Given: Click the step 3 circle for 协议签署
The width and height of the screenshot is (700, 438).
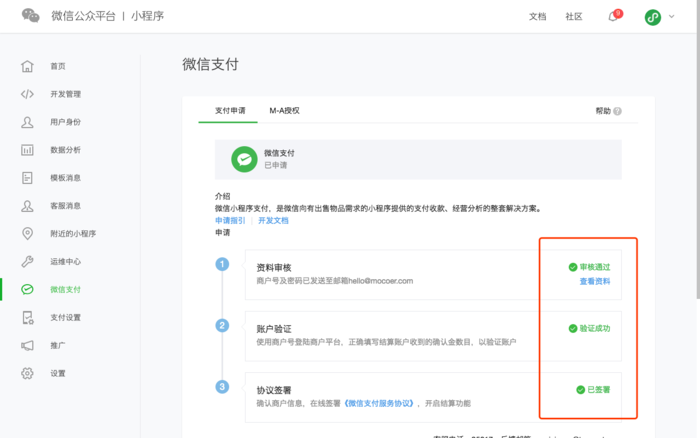Looking at the screenshot, I should click(x=222, y=386).
